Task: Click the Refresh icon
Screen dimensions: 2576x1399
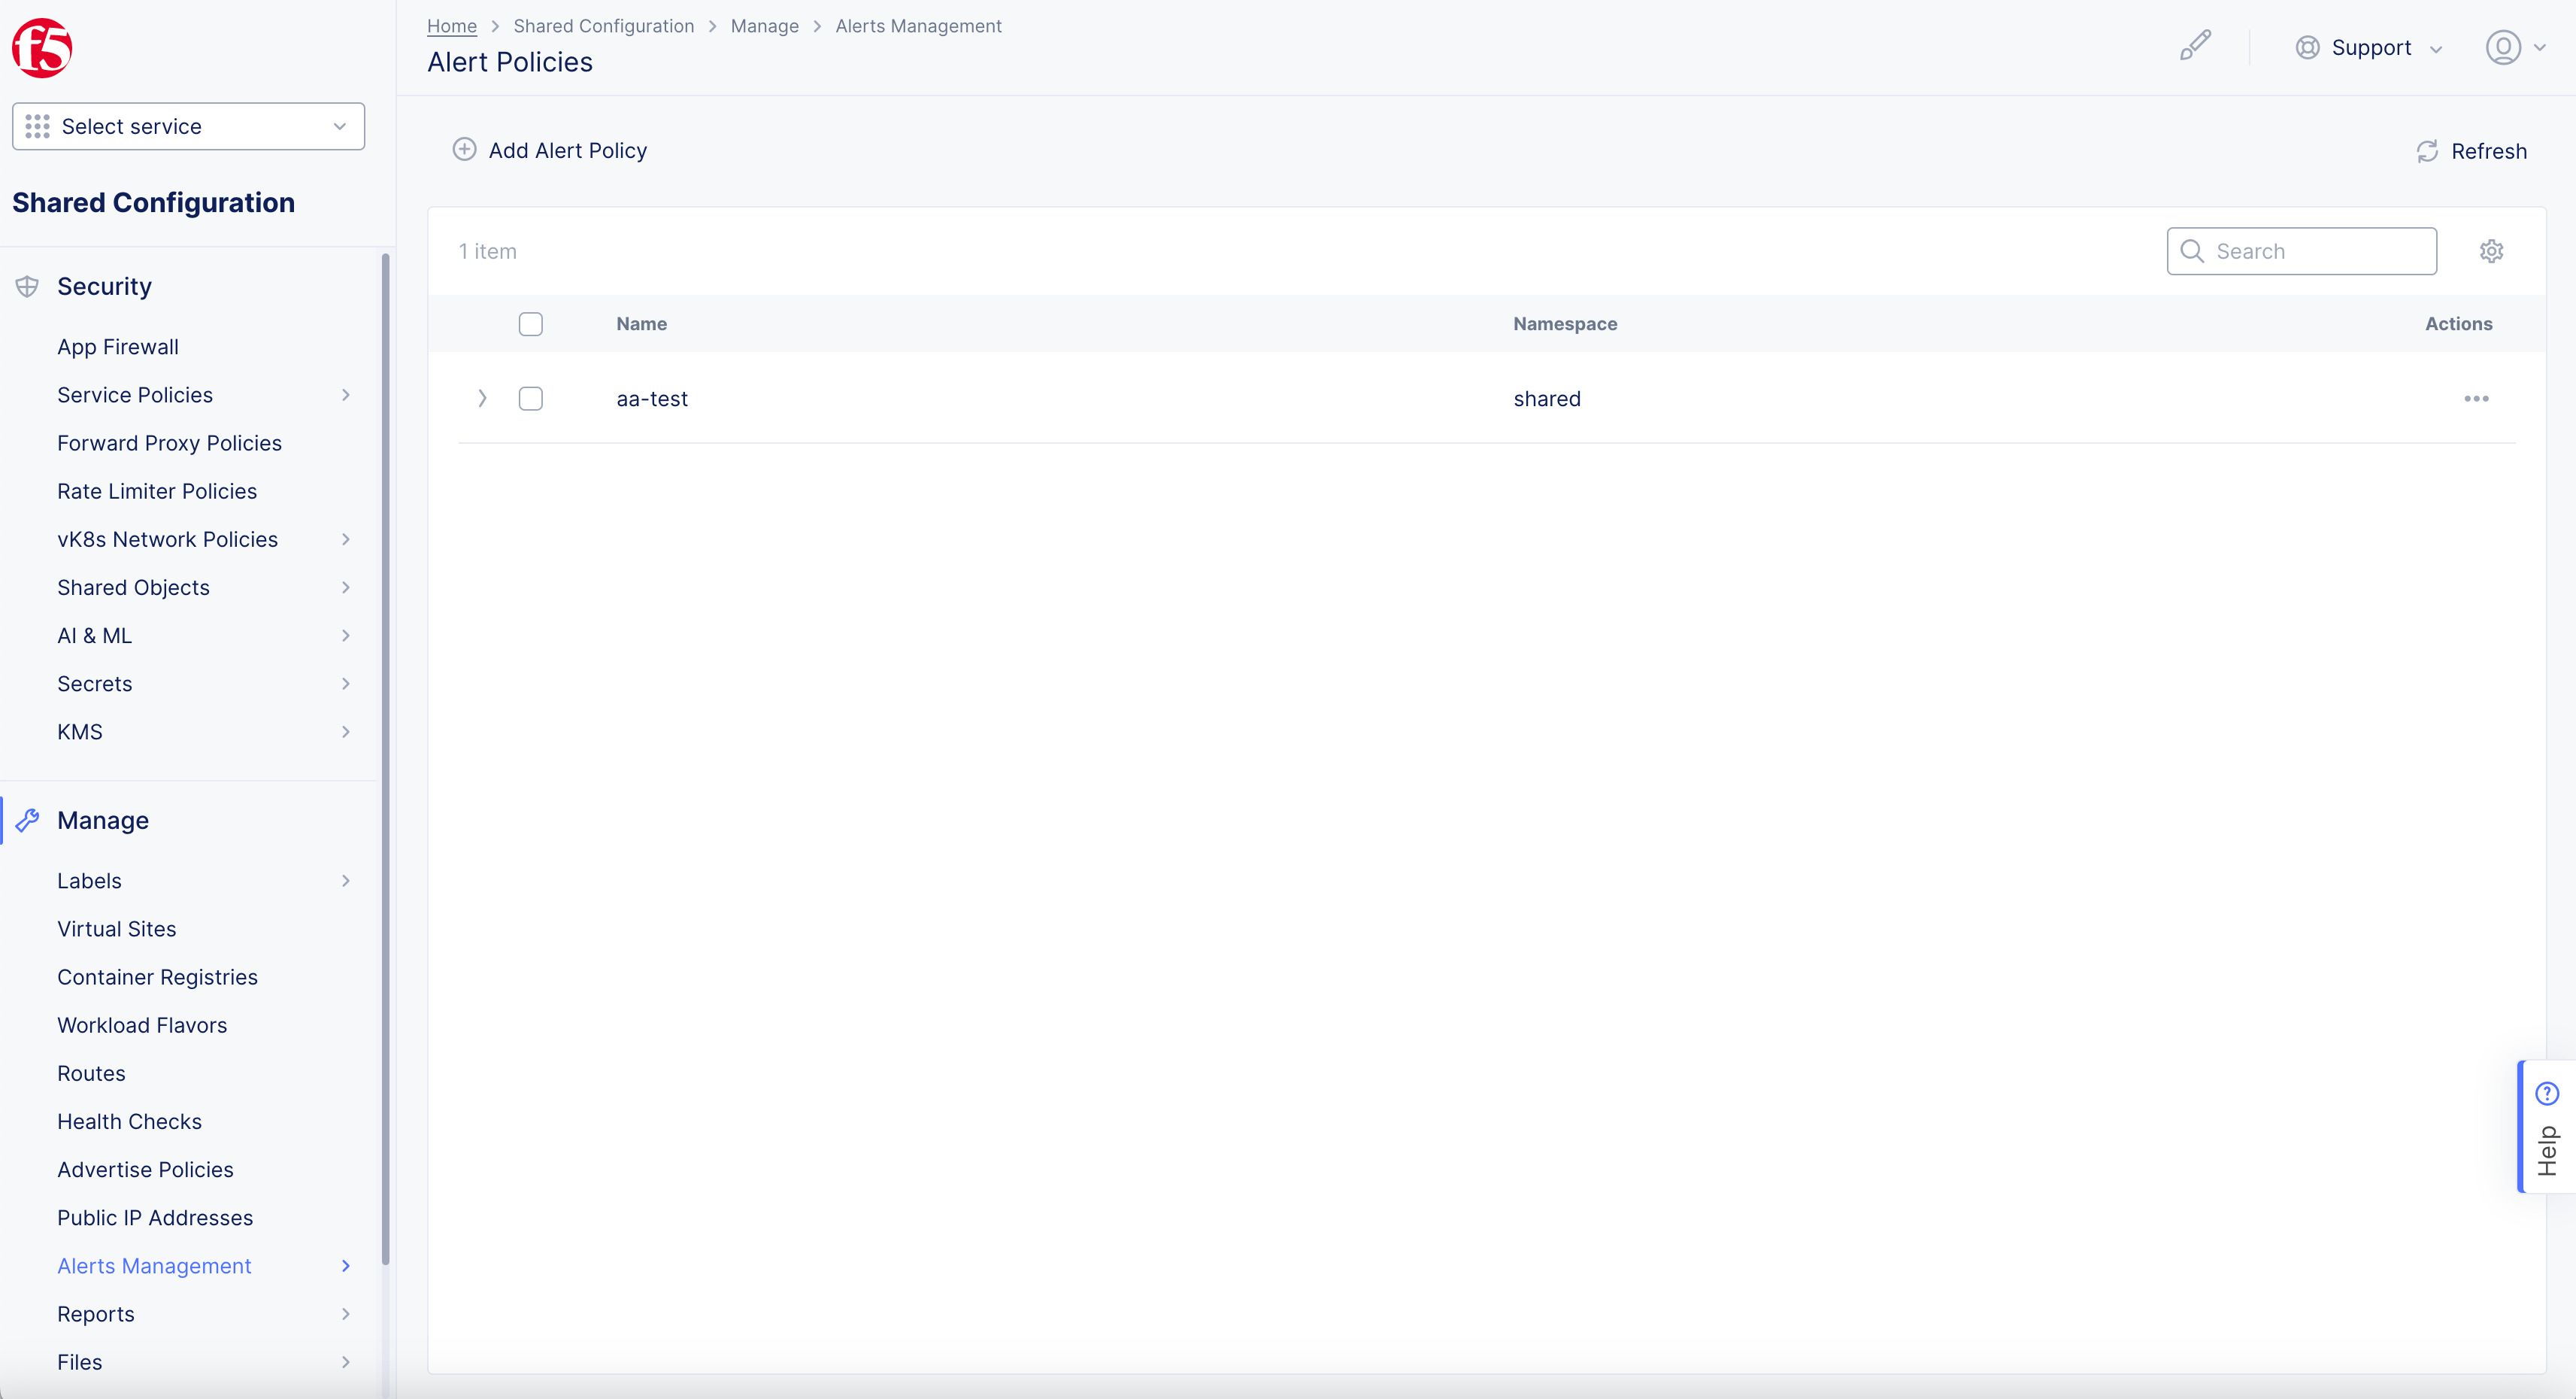Action: pyautogui.click(x=2427, y=151)
